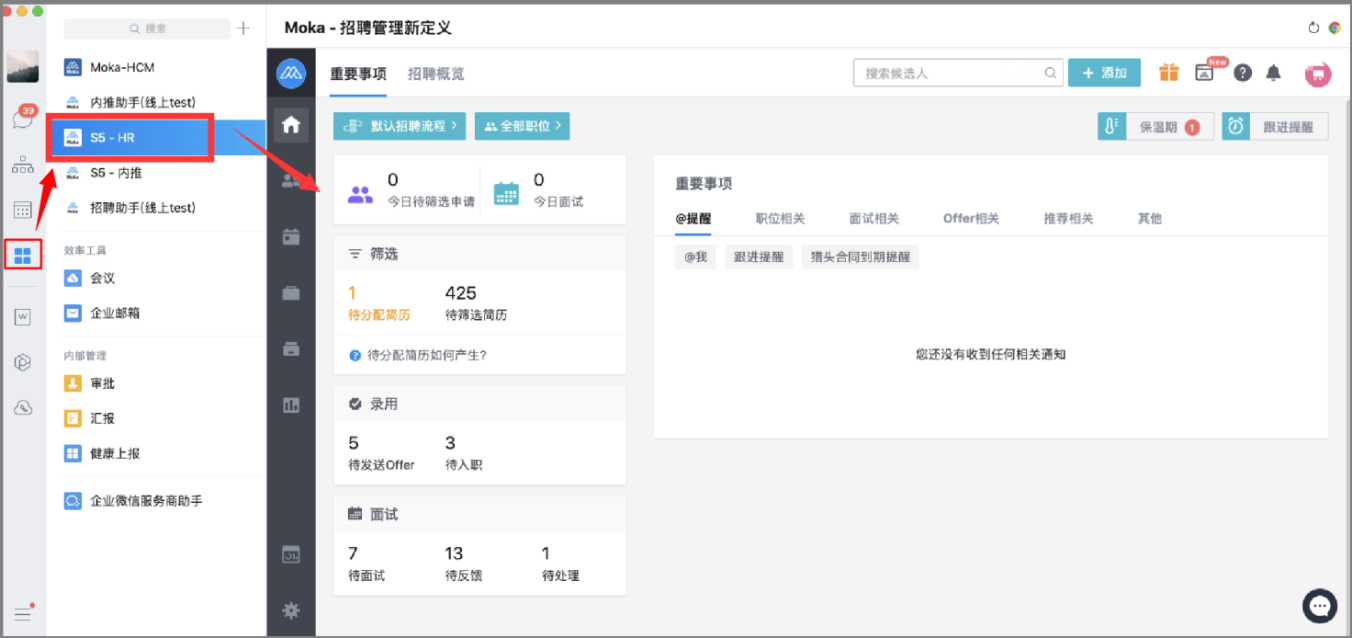Open the settings gear in dark sidebar

click(291, 610)
